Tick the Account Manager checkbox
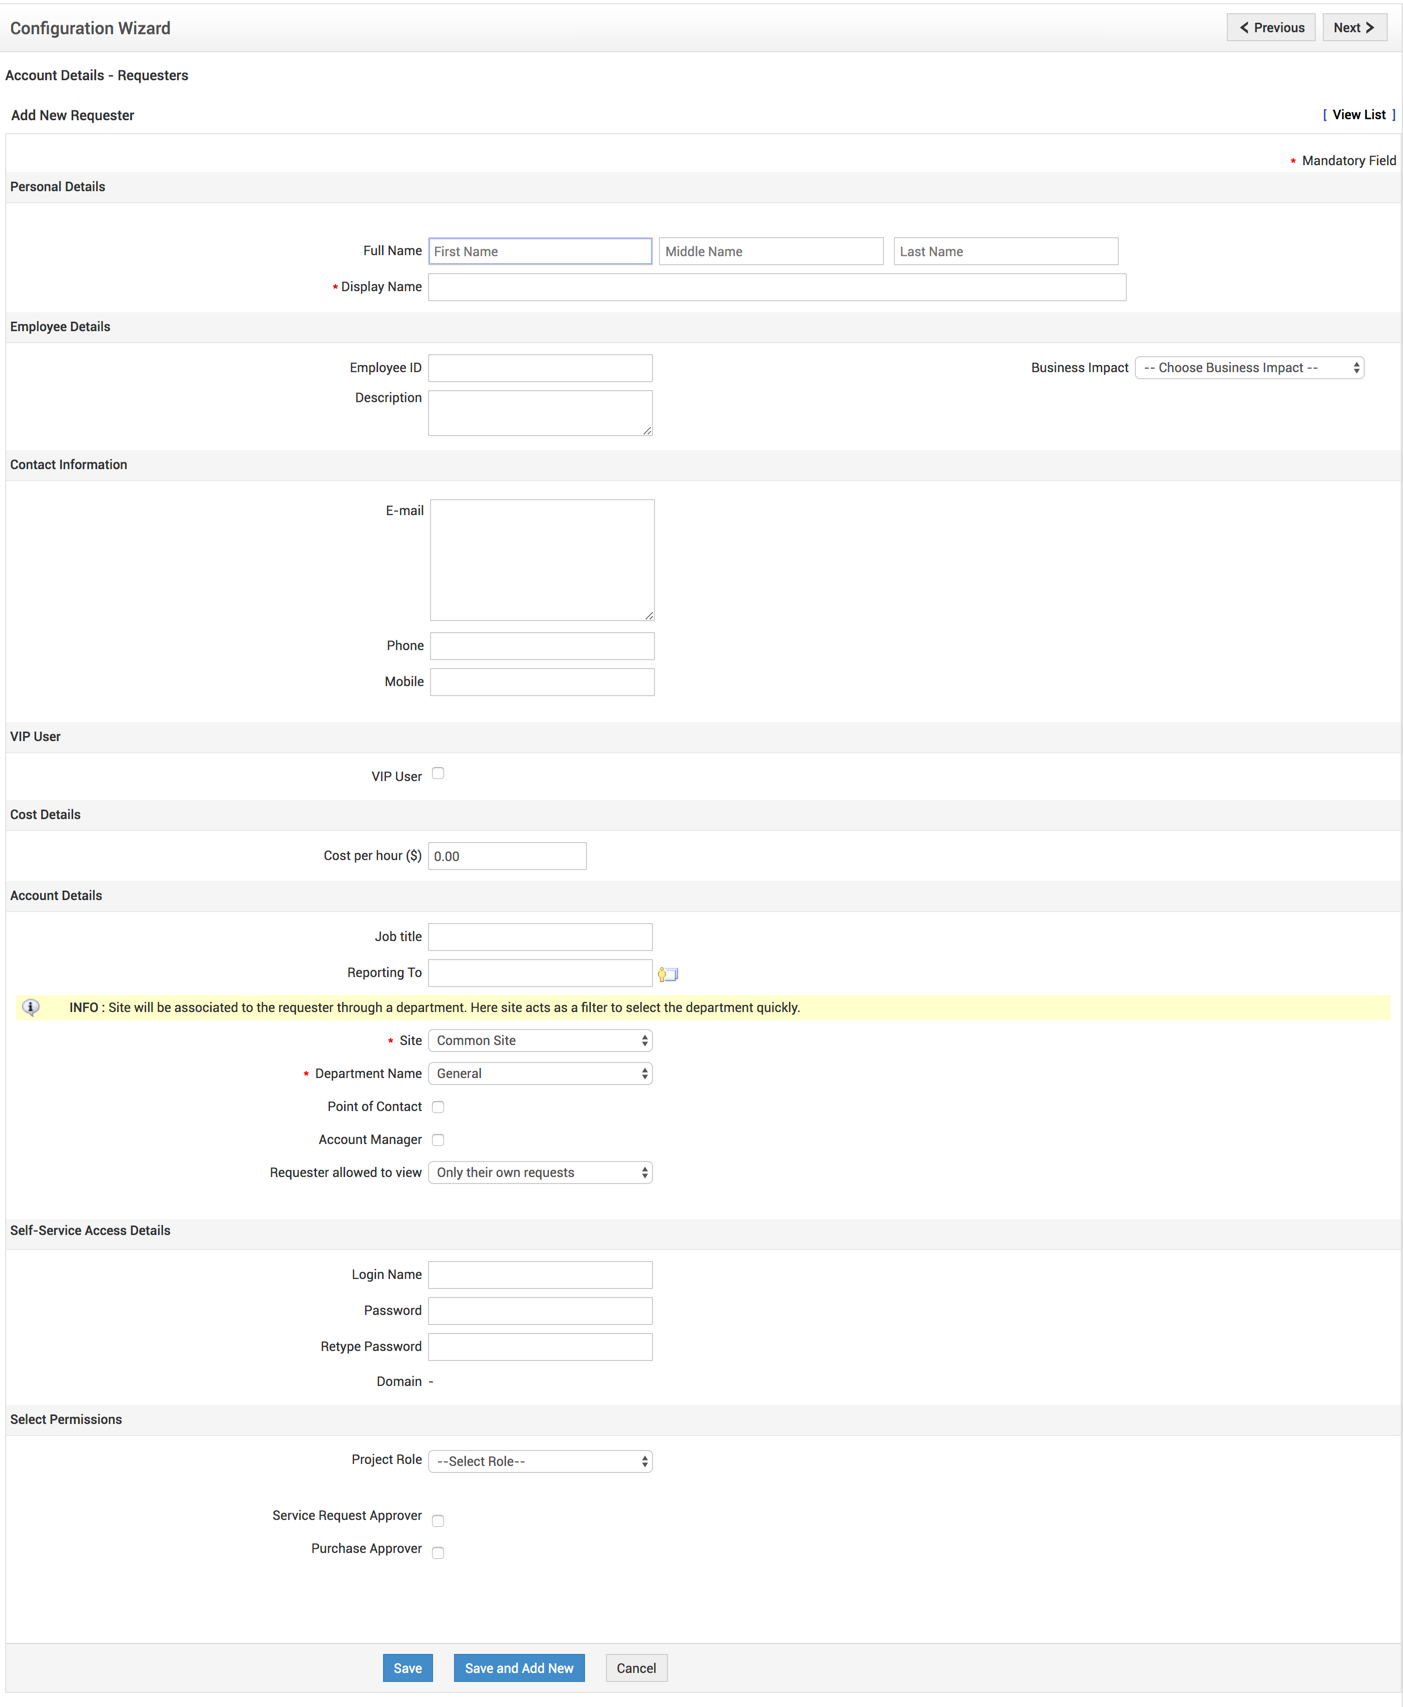 [x=438, y=1140]
